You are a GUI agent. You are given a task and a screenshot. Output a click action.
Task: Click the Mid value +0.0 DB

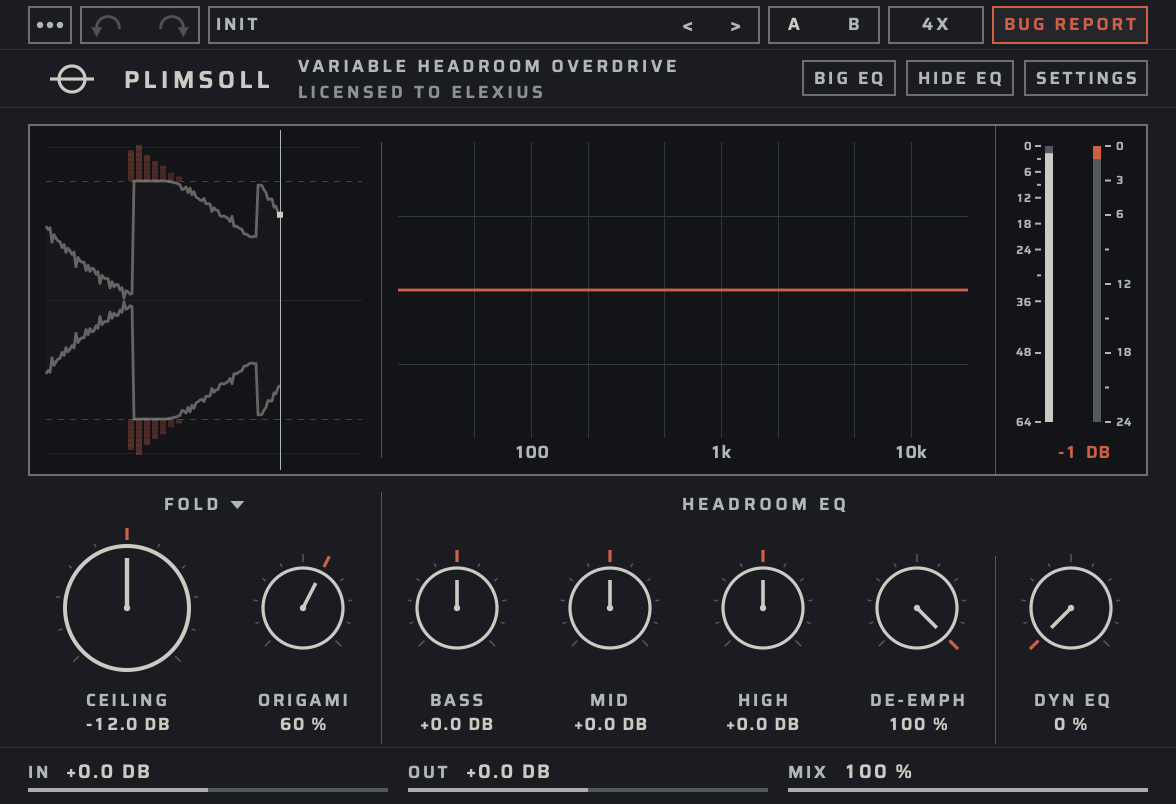610,724
